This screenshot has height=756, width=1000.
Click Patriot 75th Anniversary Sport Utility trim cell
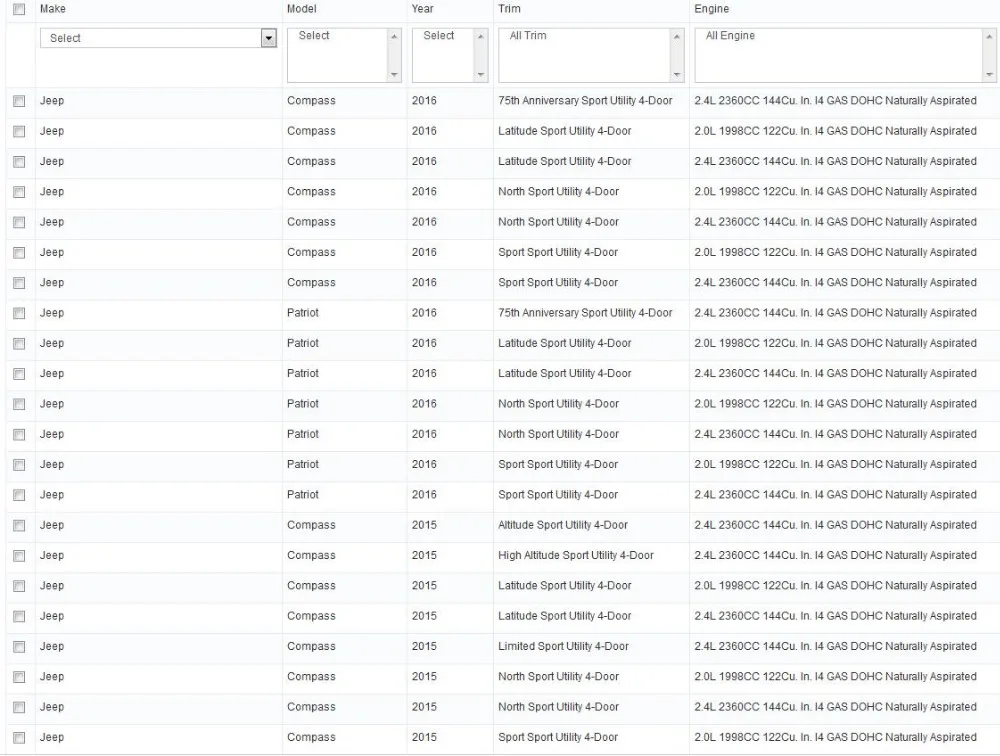point(585,313)
